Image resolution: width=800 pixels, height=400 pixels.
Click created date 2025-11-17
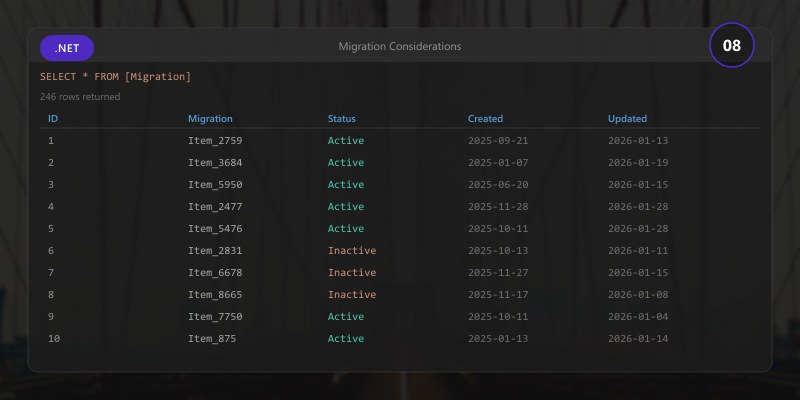(498, 294)
